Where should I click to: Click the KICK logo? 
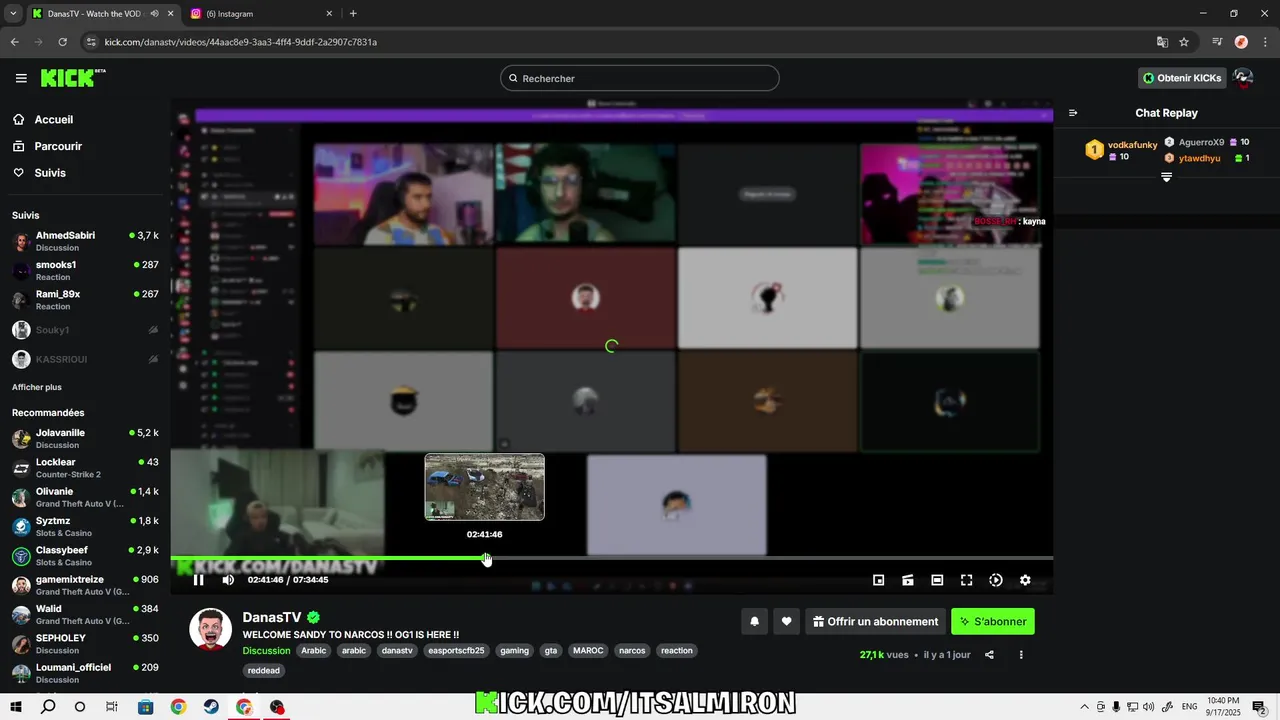[x=73, y=78]
